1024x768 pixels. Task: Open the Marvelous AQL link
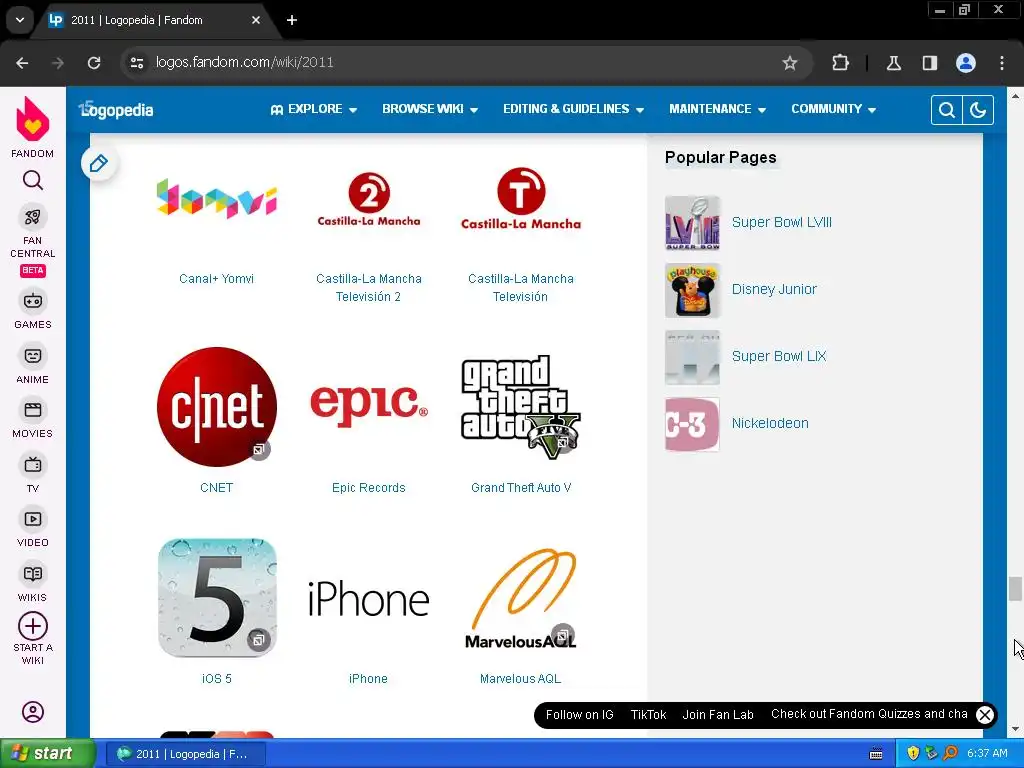[x=520, y=679]
